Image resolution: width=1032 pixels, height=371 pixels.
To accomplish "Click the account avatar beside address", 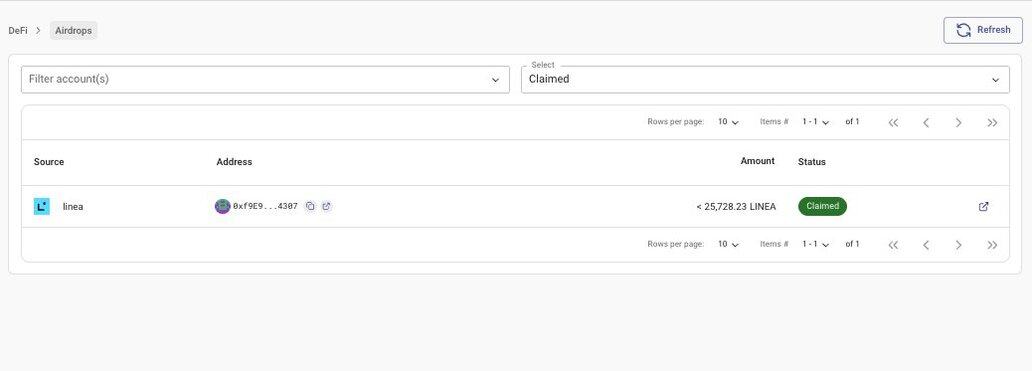I will [222, 207].
